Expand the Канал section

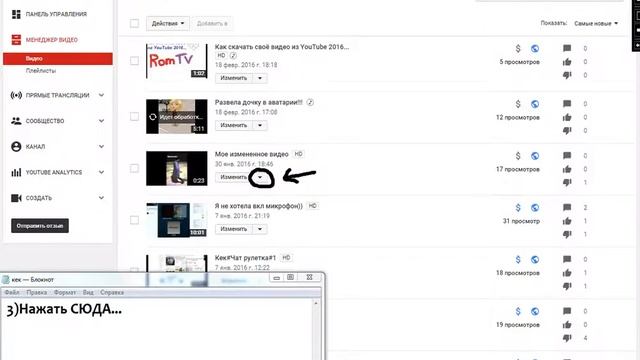[101, 147]
